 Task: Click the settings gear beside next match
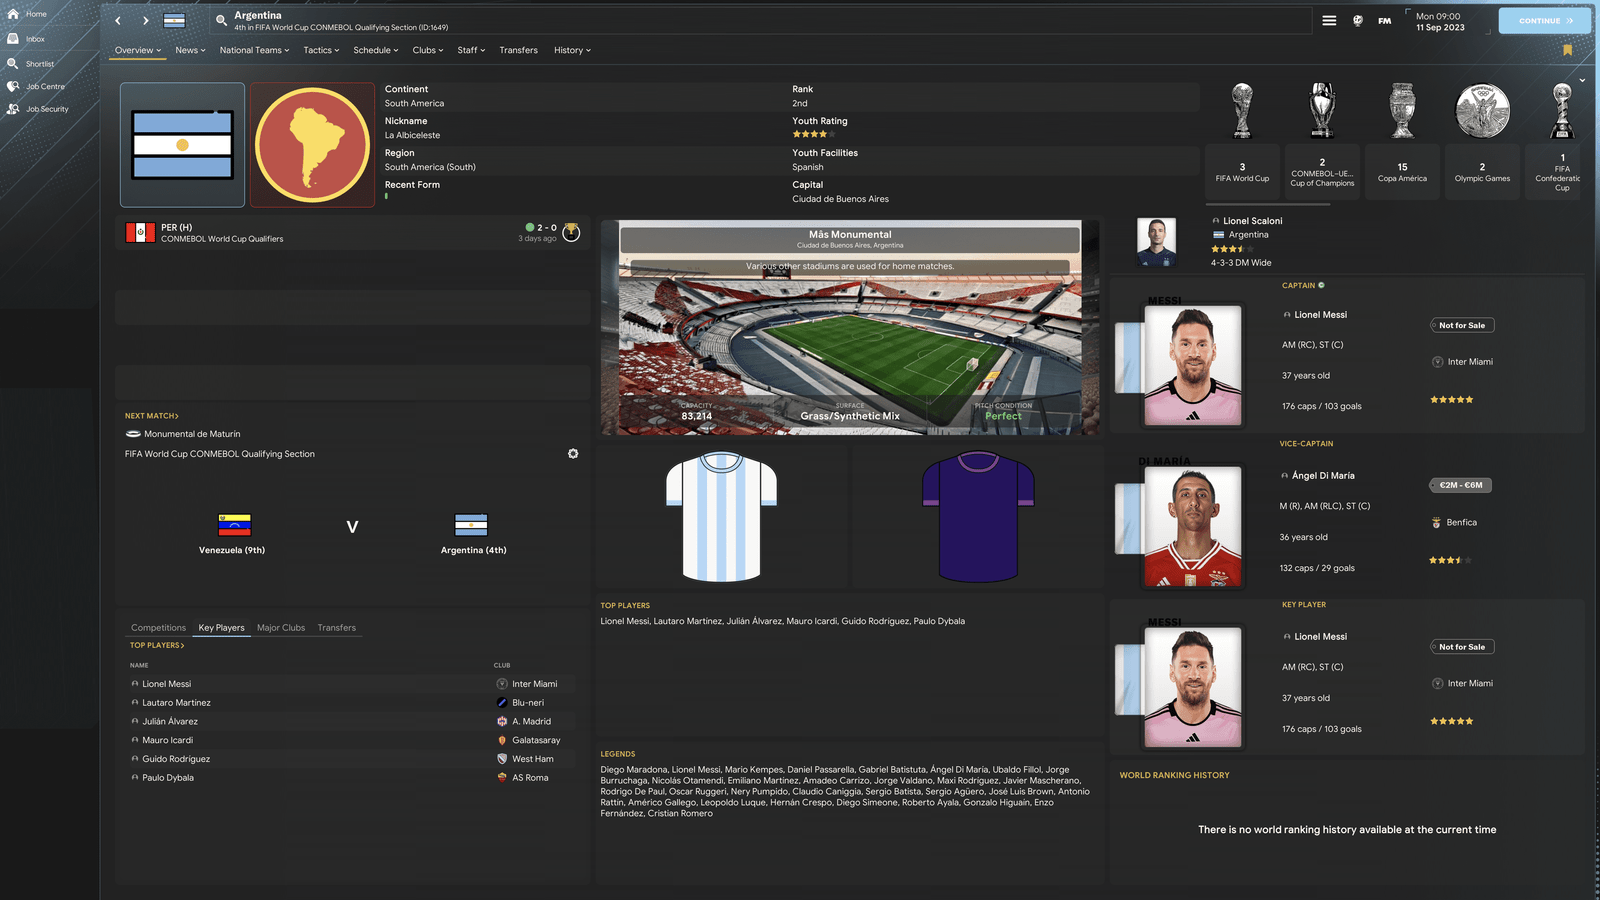coord(573,454)
